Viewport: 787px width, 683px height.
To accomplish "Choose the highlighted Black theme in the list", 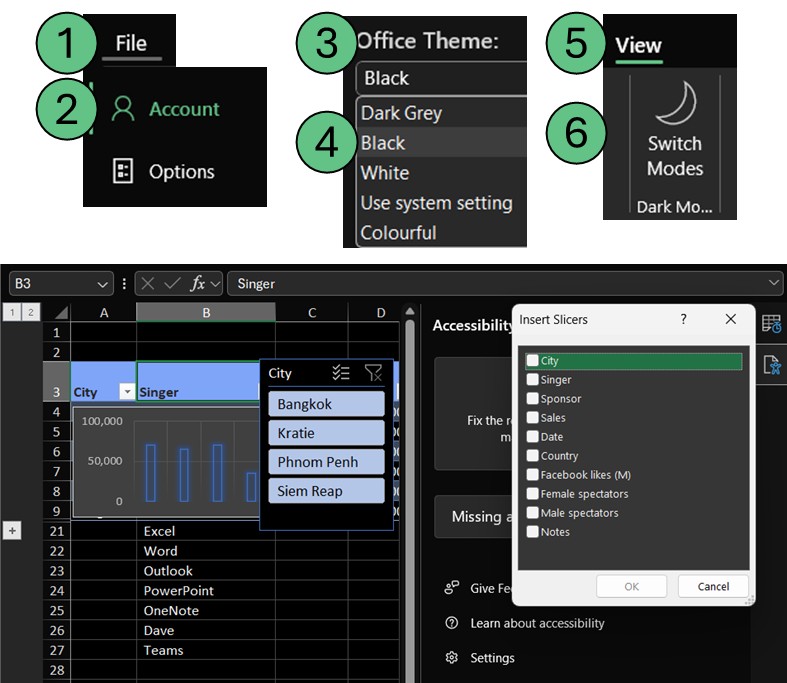I will (442, 143).
